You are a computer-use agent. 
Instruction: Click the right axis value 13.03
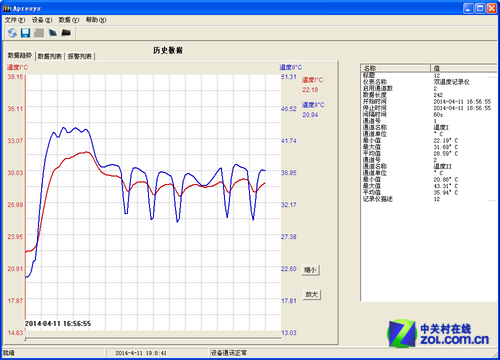point(289,333)
